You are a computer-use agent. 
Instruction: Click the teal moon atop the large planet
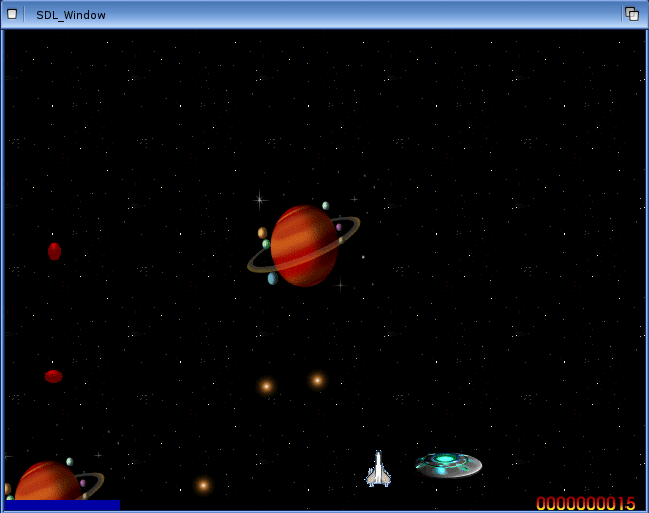tap(326, 206)
